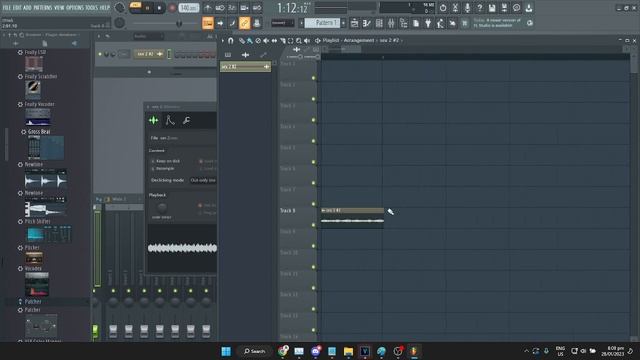Image resolution: width=640 pixels, height=360 pixels.
Task: Open the playlist options menu arrow
Action: point(223,40)
